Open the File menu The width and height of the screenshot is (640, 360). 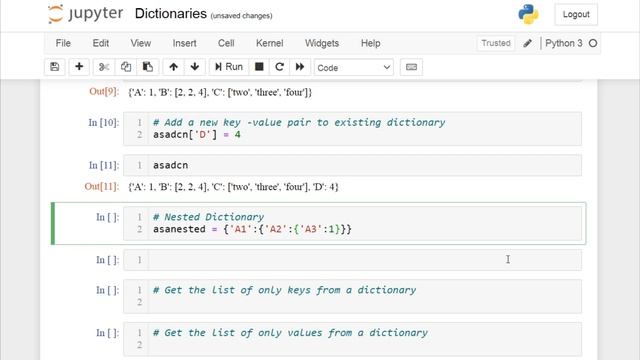click(x=63, y=43)
